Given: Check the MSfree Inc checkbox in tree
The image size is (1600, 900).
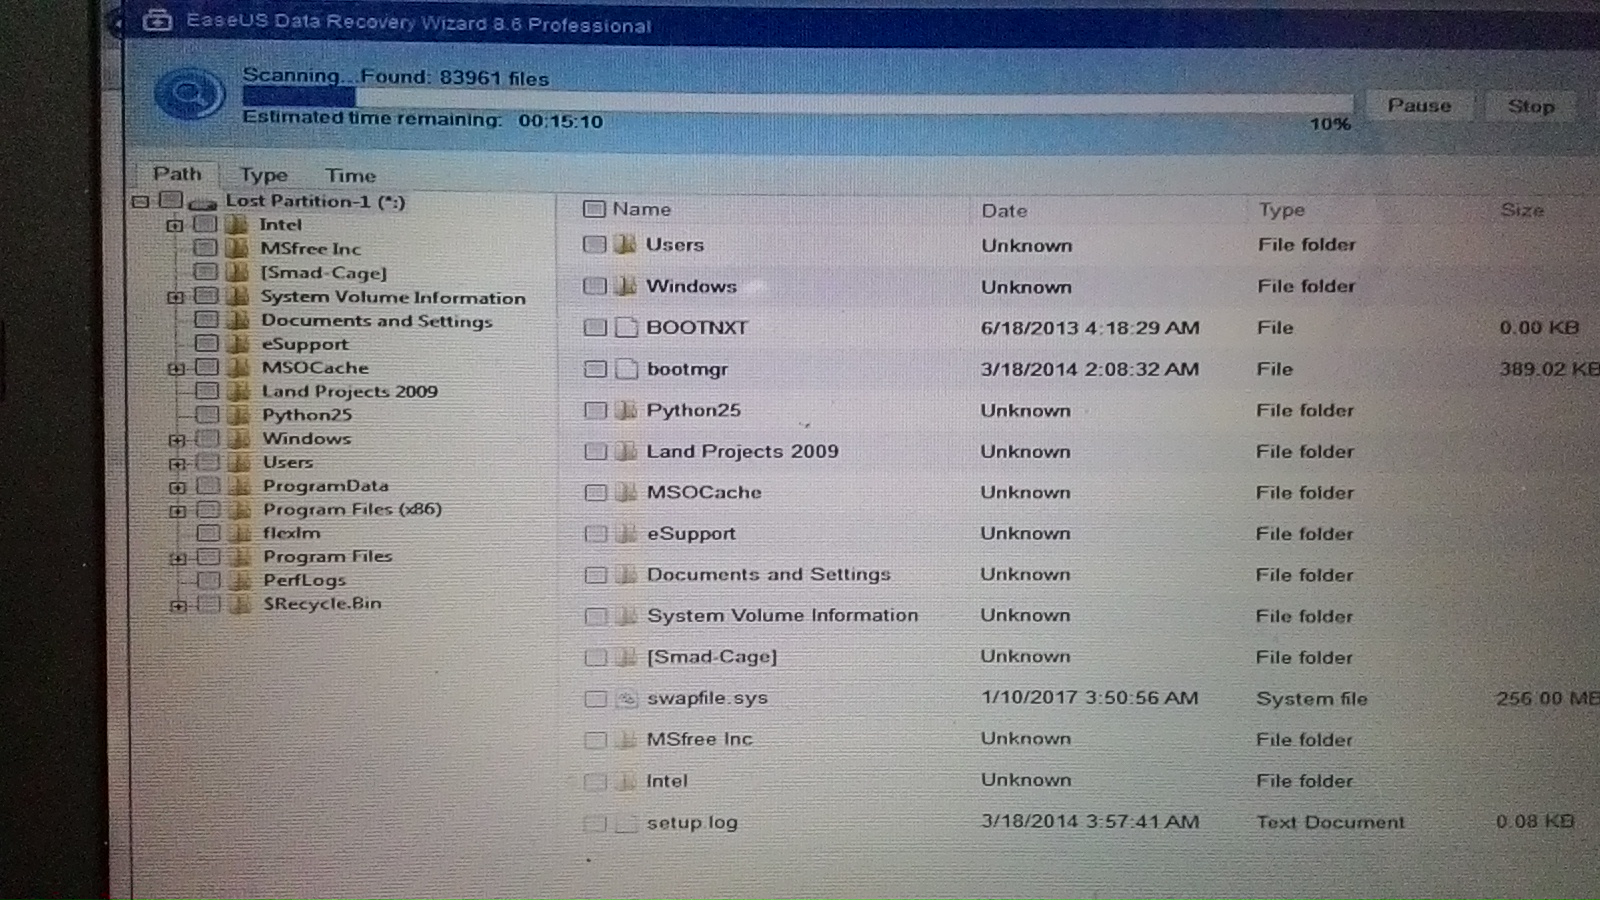Looking at the screenshot, I should coord(205,247).
